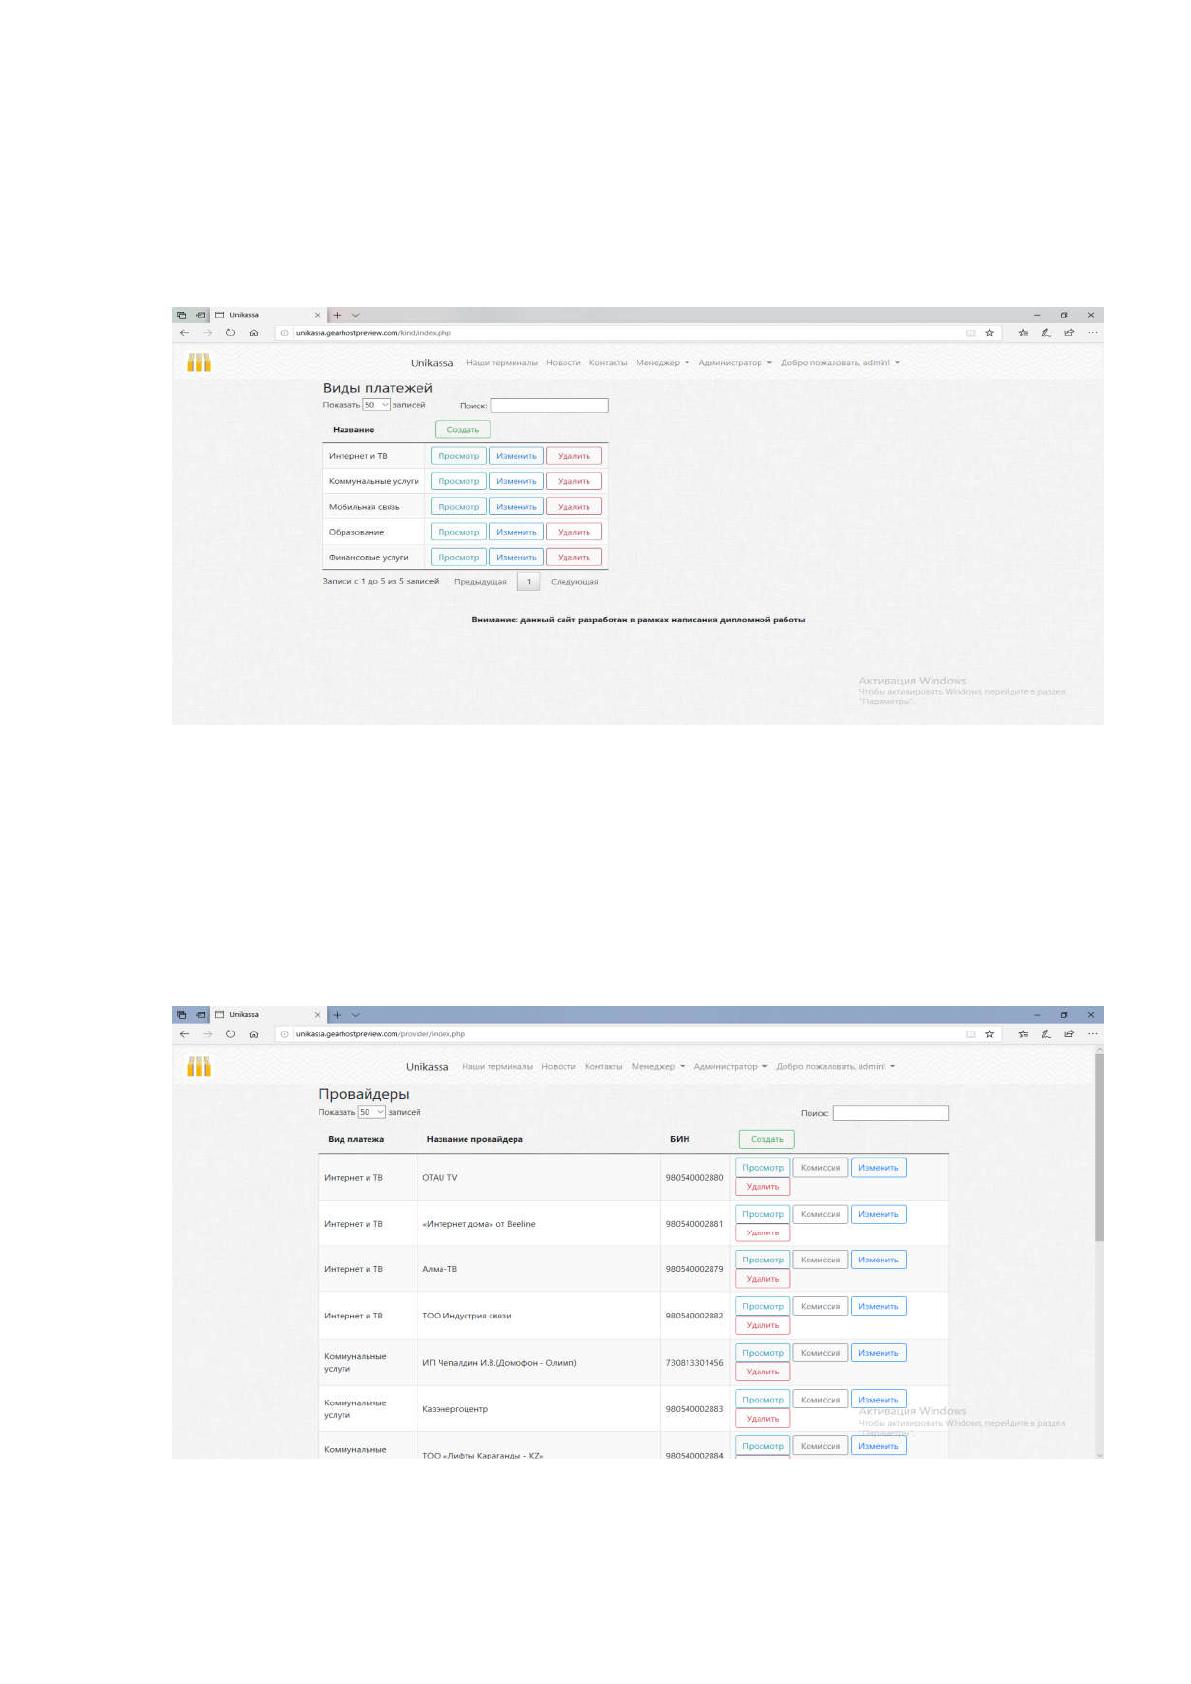Click the home icon in the provider/index.php browser

254,1034
